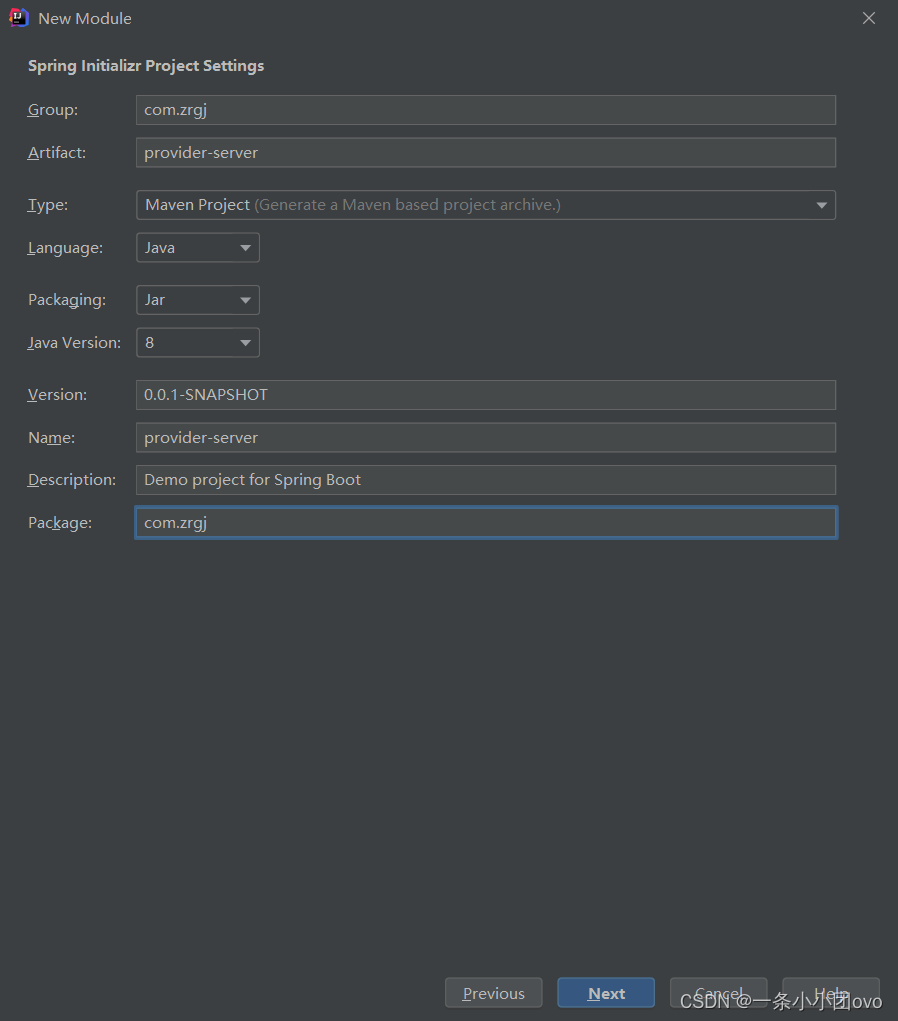
Task: Select the Group input field containing com.zrgj
Action: (485, 110)
